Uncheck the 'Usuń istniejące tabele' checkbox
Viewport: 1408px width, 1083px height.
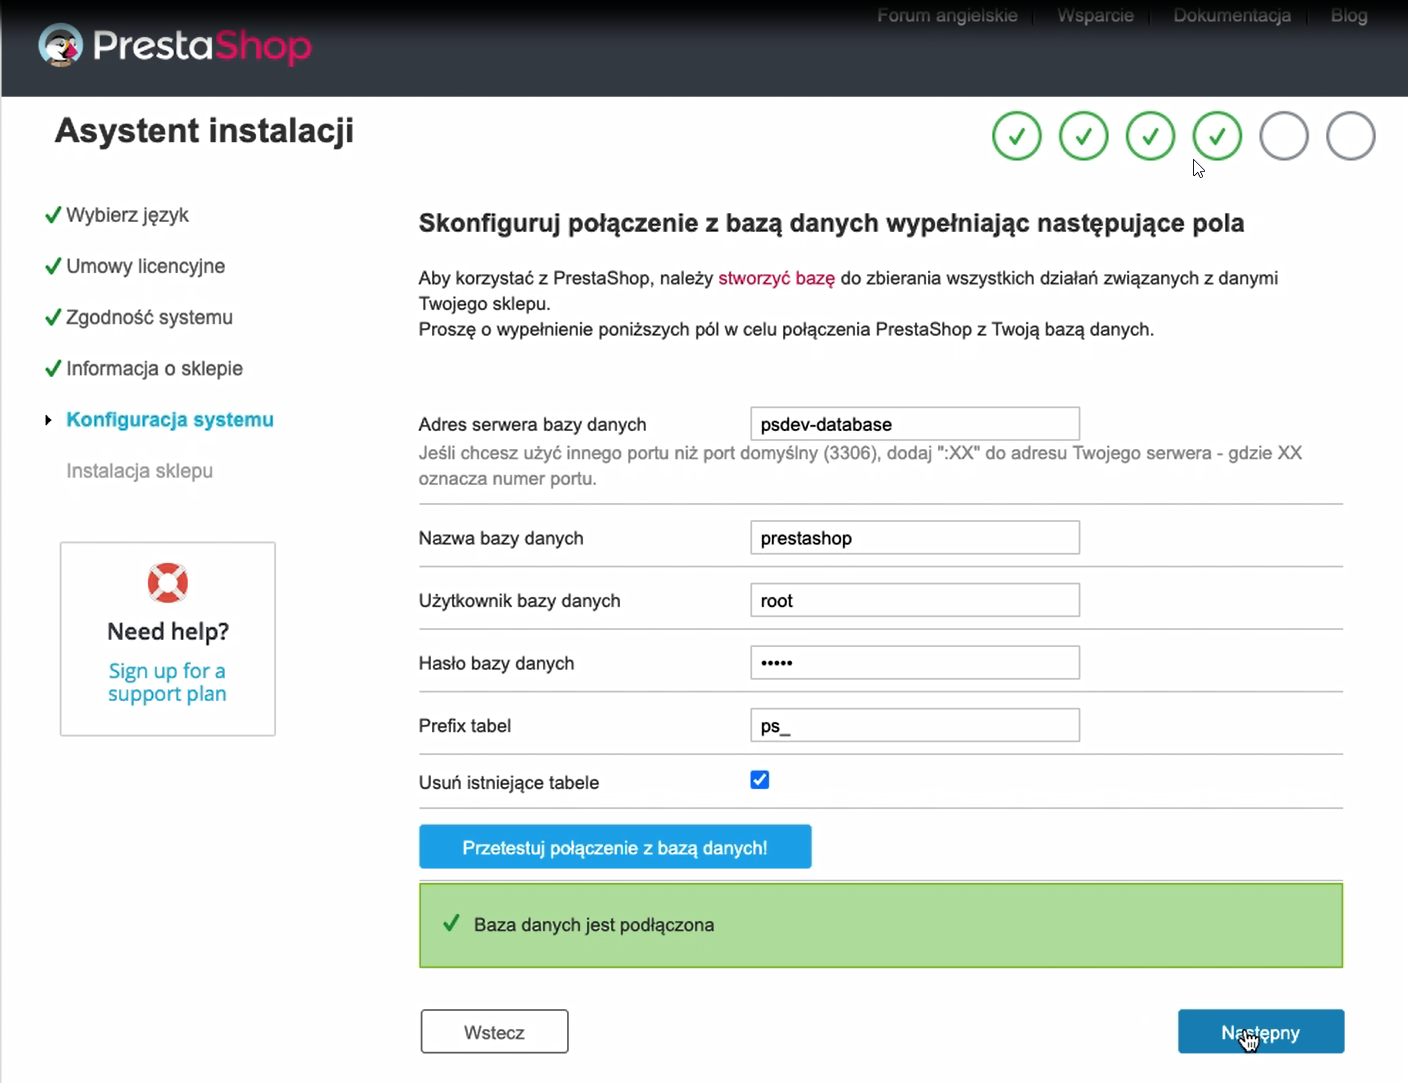[x=760, y=780]
